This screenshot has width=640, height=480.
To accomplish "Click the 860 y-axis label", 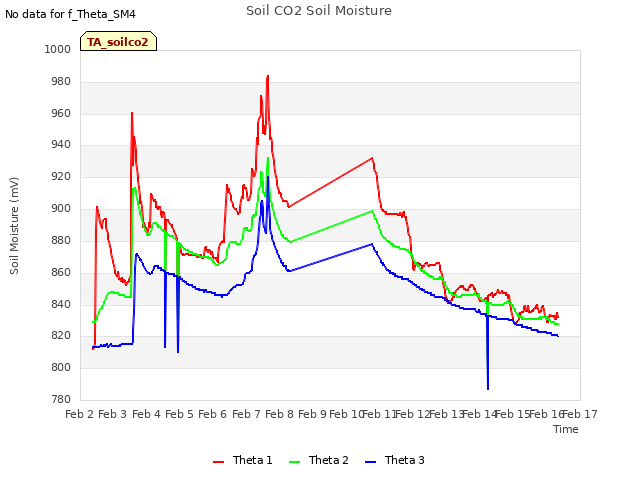I will click(x=61, y=272).
